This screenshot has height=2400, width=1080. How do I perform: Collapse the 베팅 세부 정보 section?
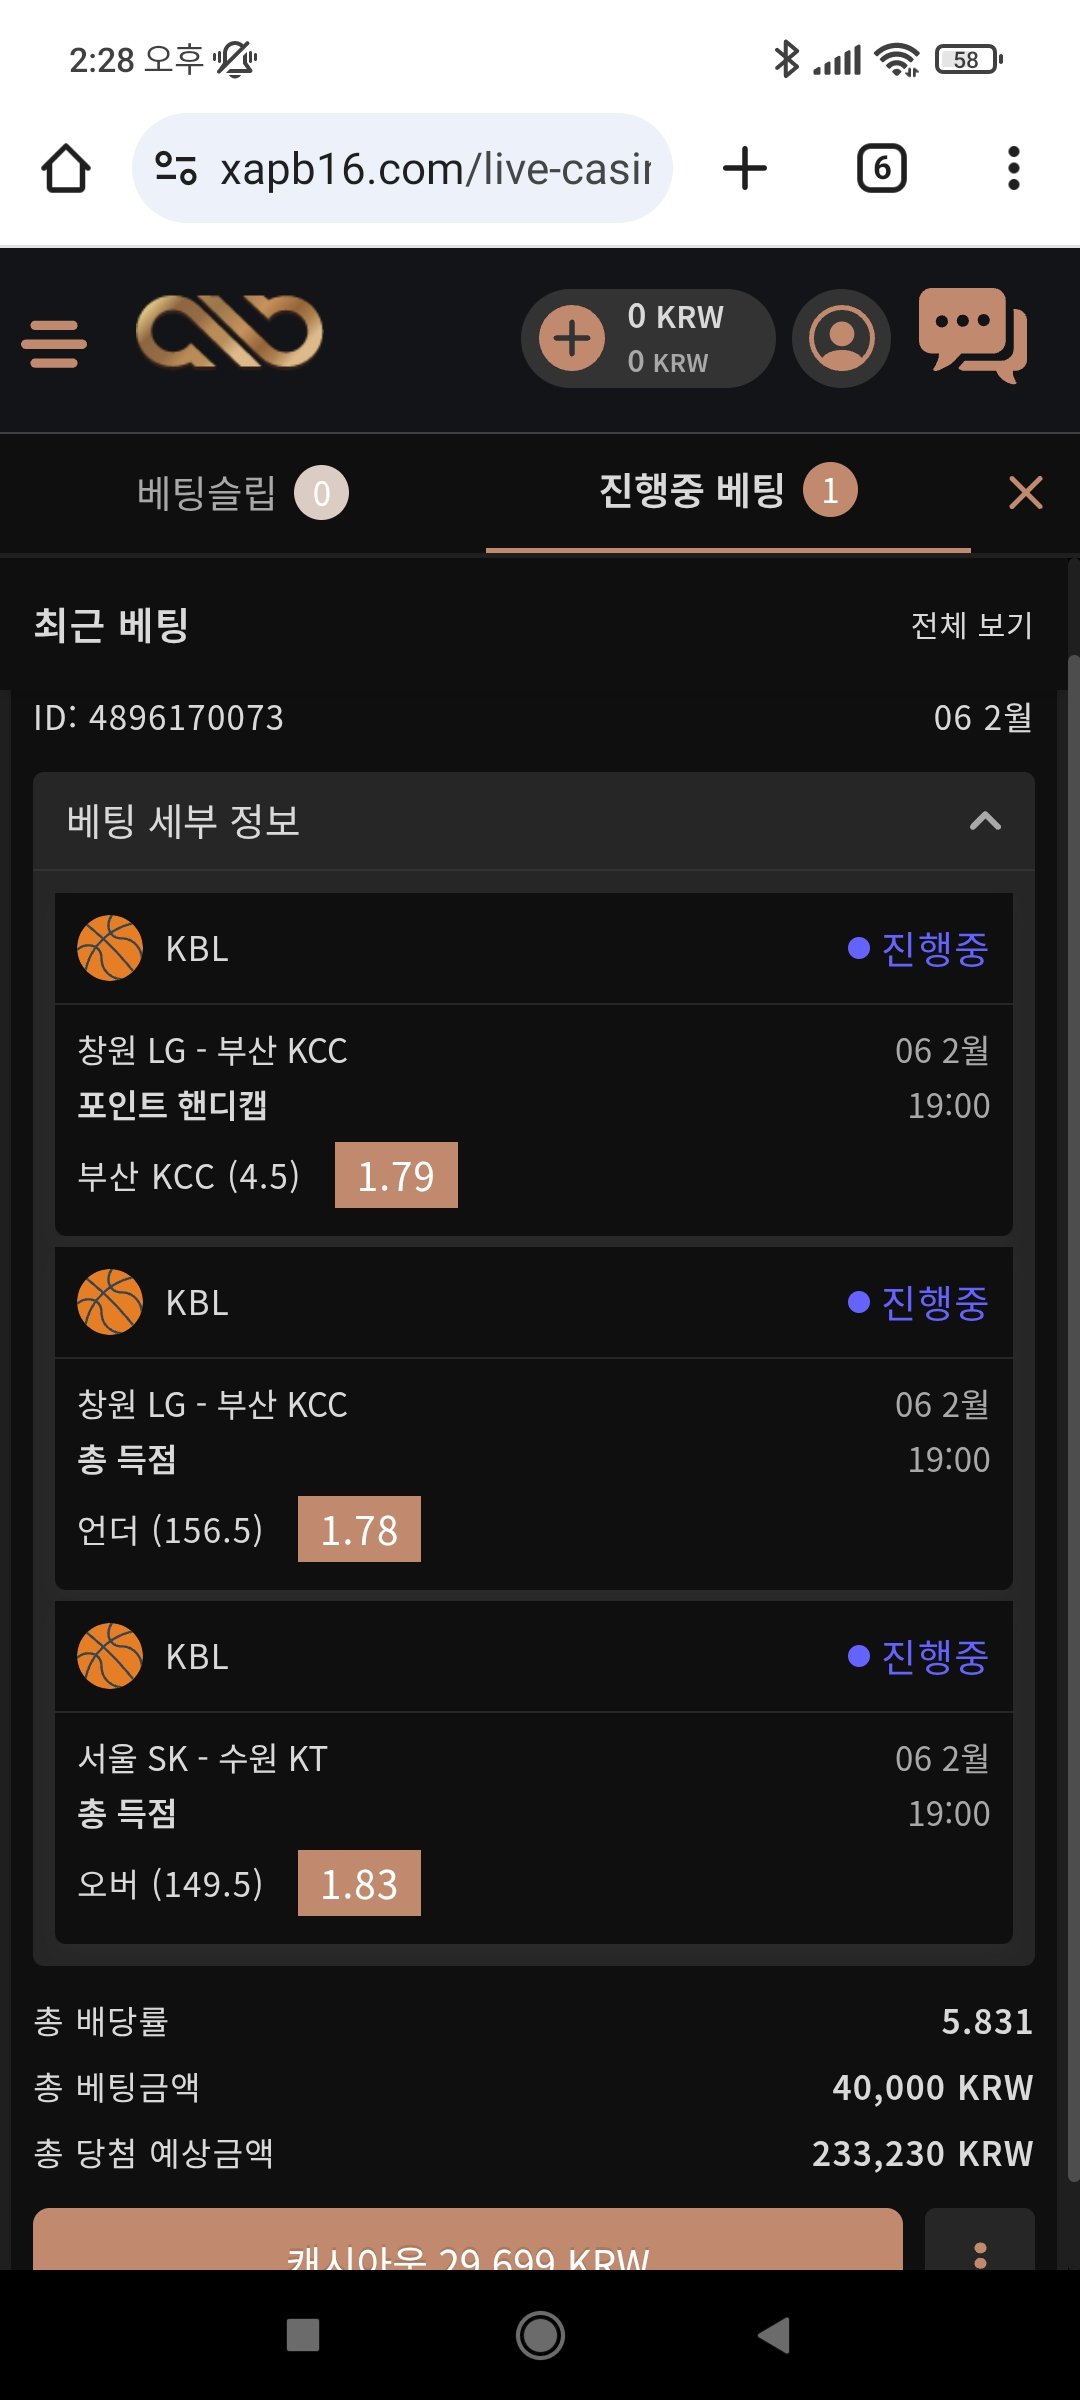(x=985, y=821)
